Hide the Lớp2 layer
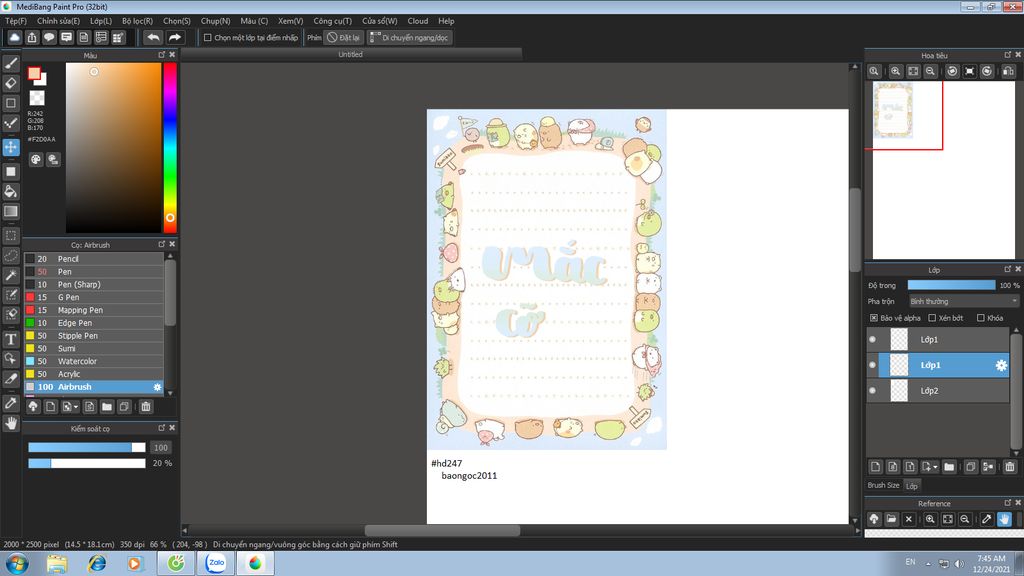Viewport: 1024px width, 576px height. coord(872,391)
